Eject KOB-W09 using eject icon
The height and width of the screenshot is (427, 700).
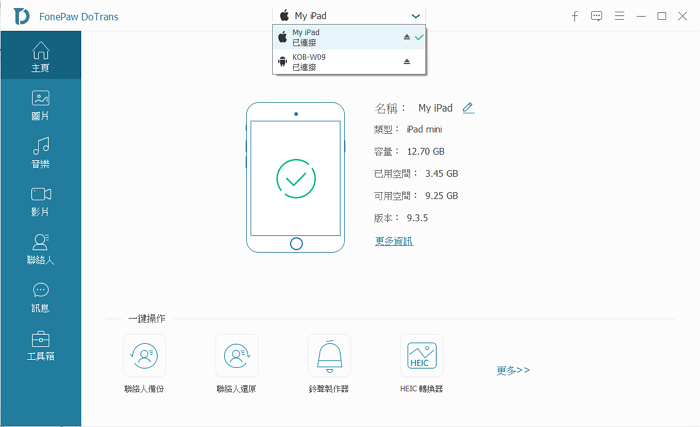click(x=407, y=62)
